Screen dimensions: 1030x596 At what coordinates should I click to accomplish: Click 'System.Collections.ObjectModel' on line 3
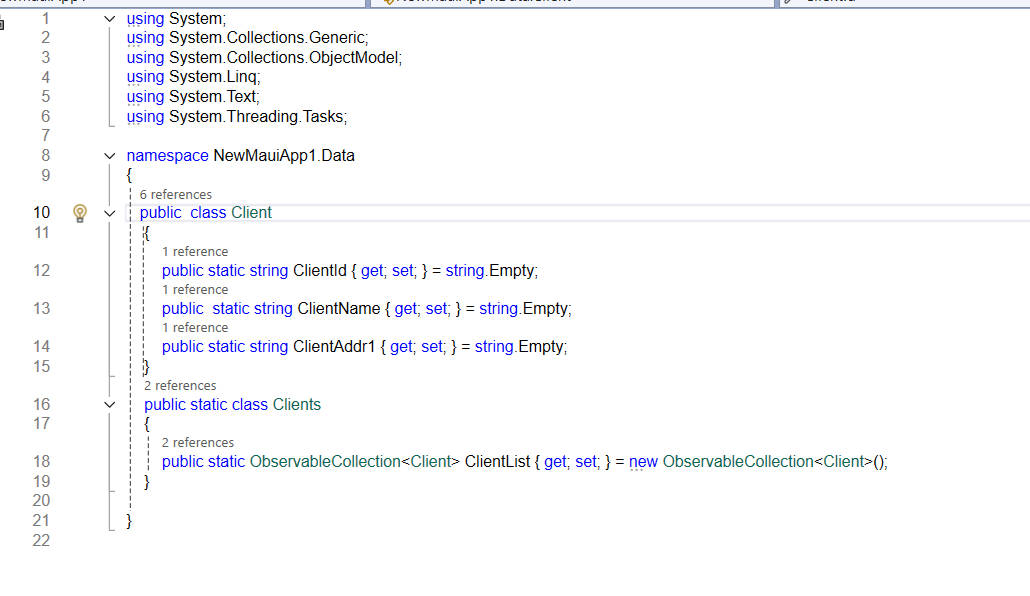(283, 58)
